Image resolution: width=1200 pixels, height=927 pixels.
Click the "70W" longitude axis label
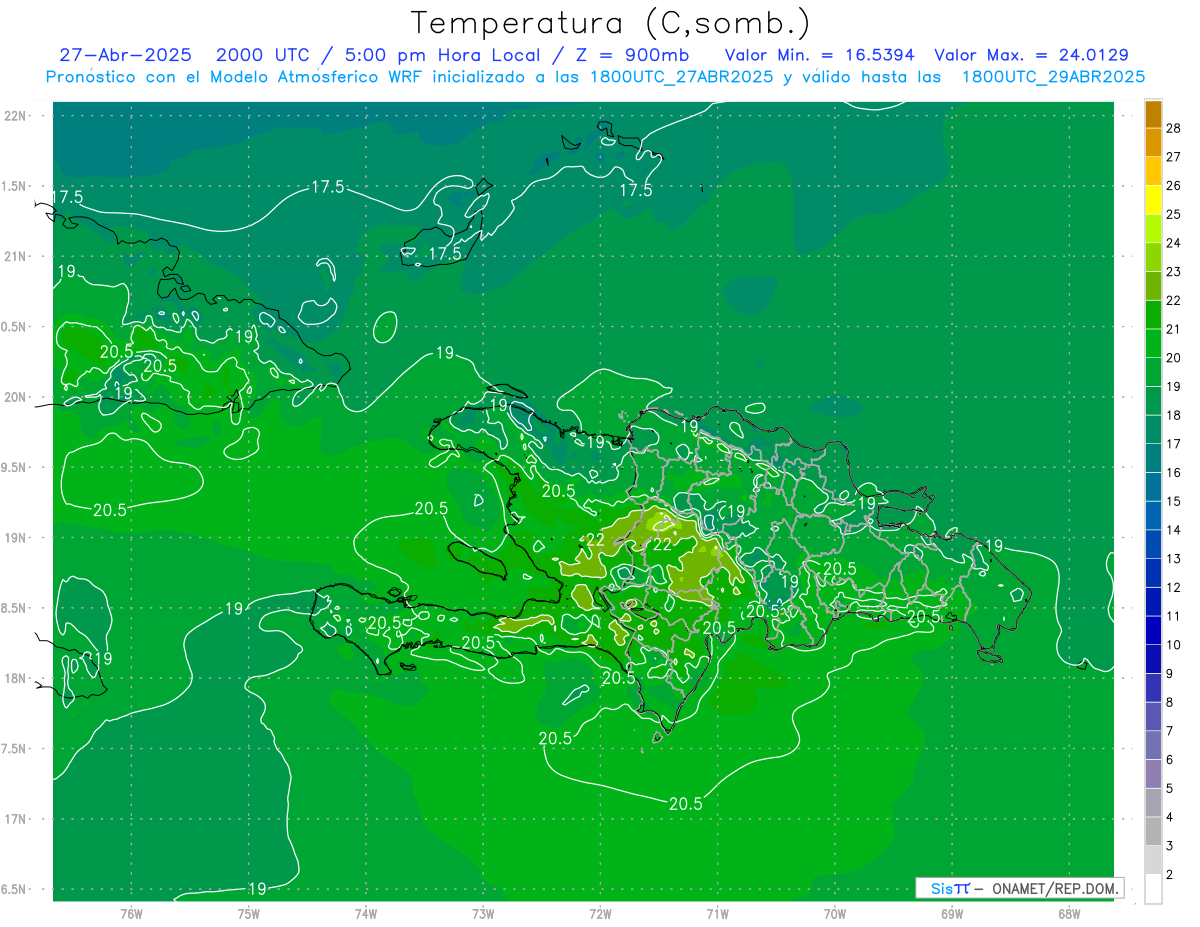pyautogui.click(x=834, y=913)
